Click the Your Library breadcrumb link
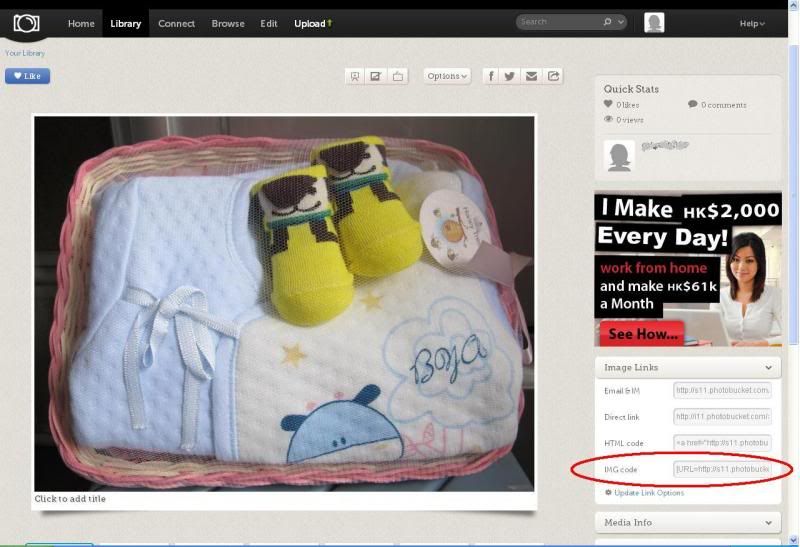 25,53
